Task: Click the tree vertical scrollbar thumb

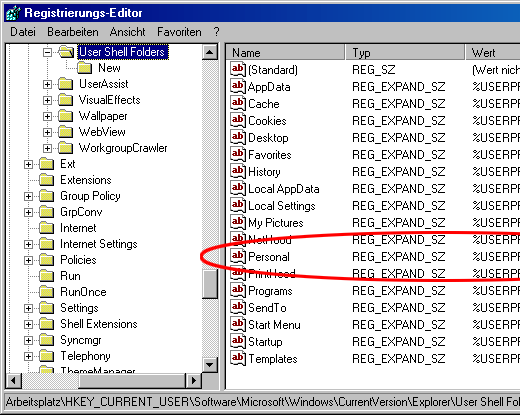Action: click(210, 284)
